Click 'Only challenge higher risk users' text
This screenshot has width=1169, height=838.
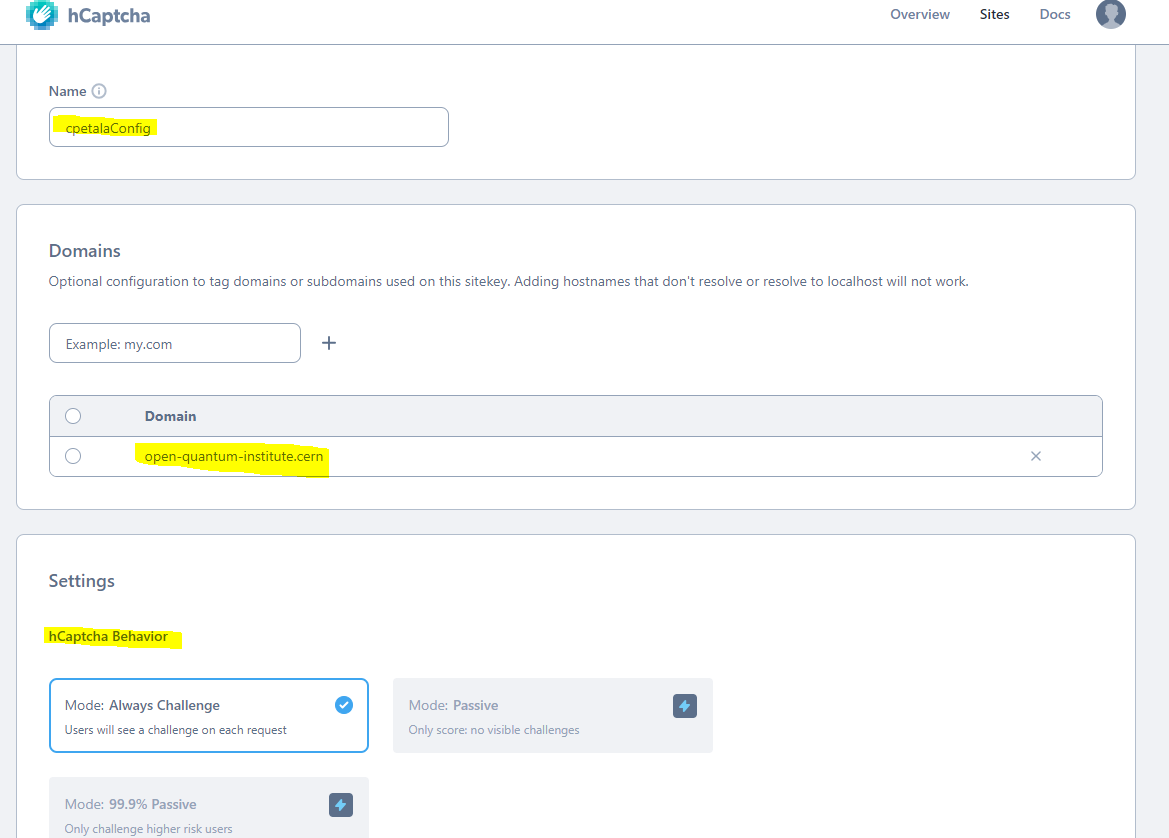point(148,829)
